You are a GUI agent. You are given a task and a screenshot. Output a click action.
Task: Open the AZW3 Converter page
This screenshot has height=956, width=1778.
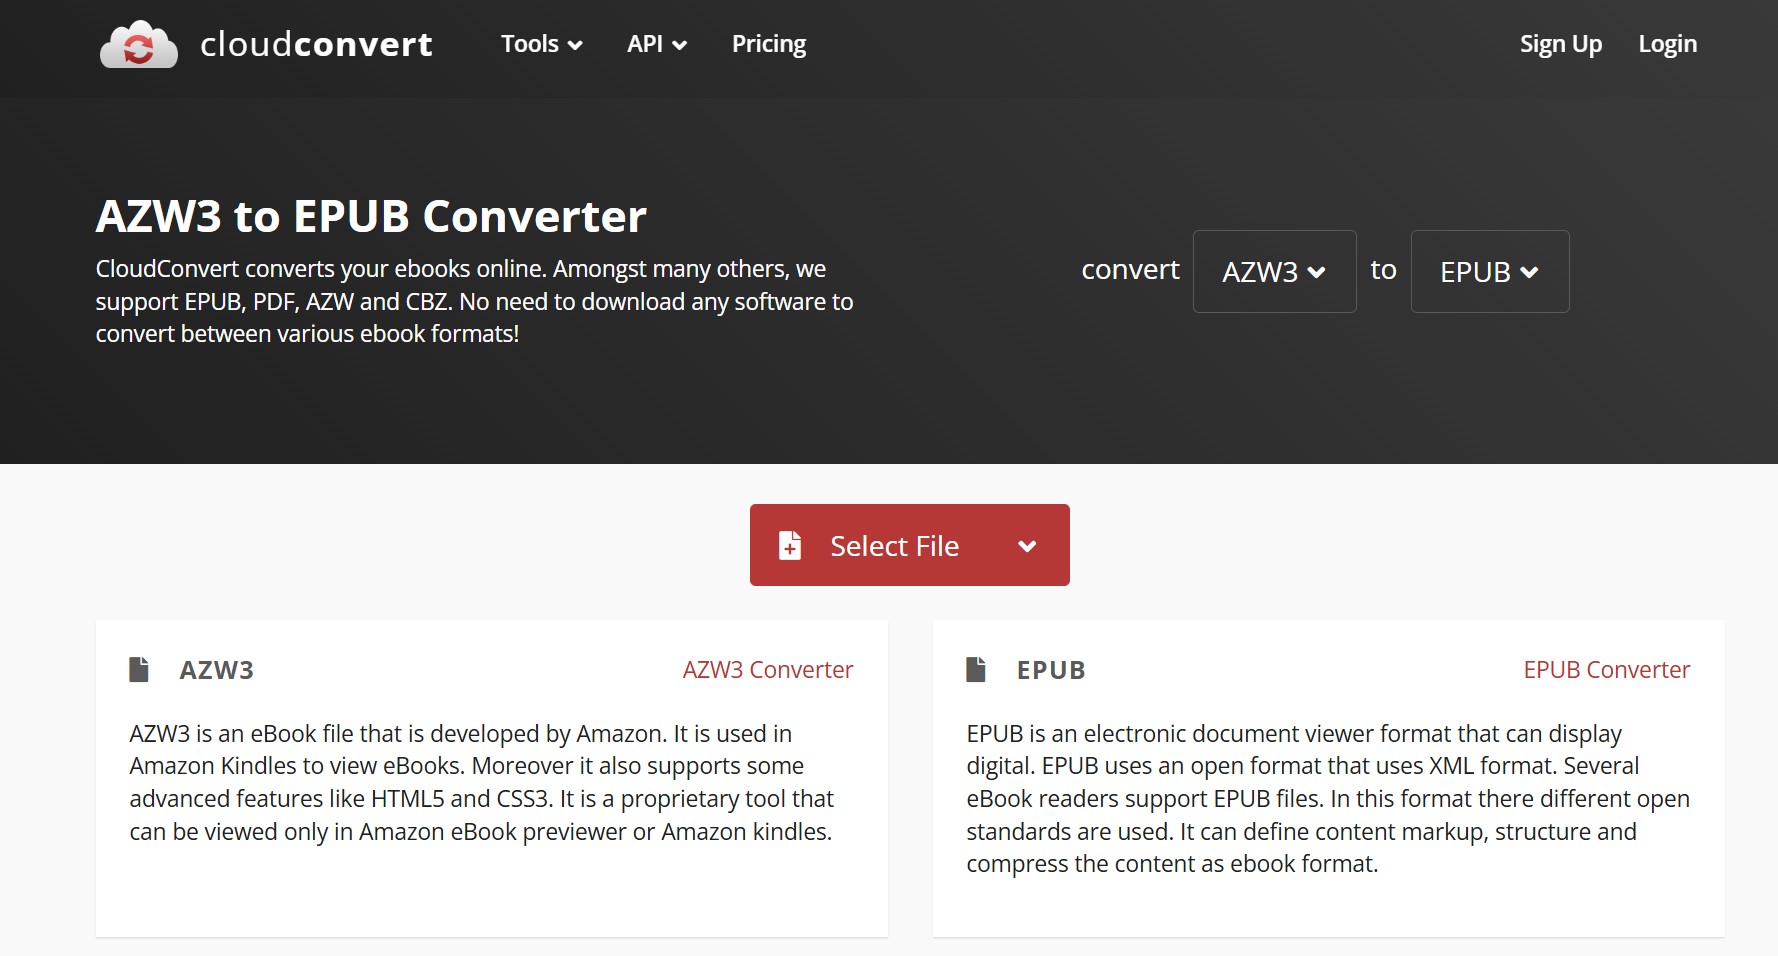click(767, 669)
